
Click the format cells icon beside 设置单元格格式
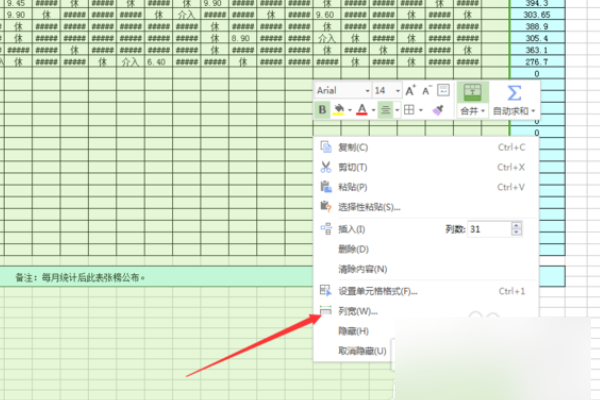326,291
